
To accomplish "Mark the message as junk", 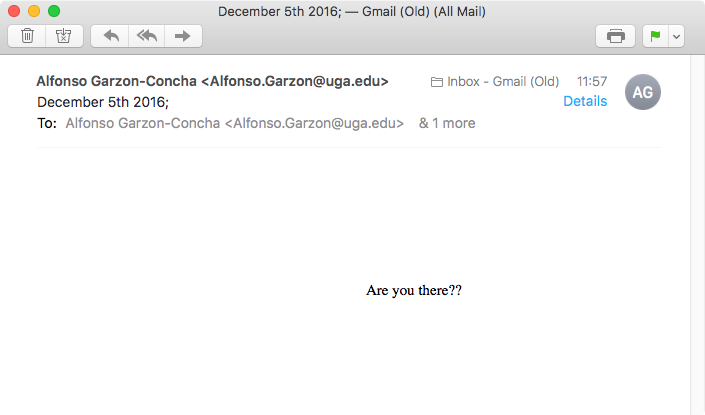I will (x=63, y=36).
